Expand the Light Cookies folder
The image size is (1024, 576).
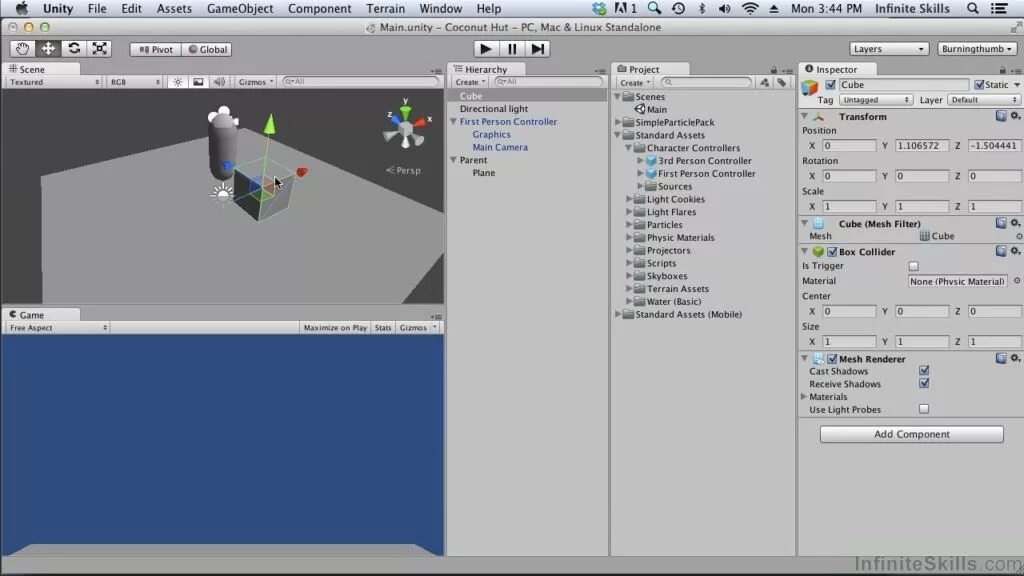[x=630, y=199]
